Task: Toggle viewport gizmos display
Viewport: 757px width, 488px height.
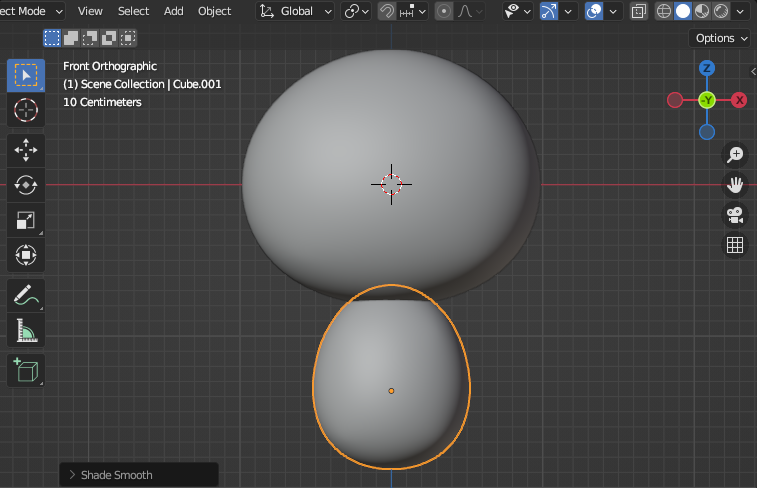Action: click(548, 11)
